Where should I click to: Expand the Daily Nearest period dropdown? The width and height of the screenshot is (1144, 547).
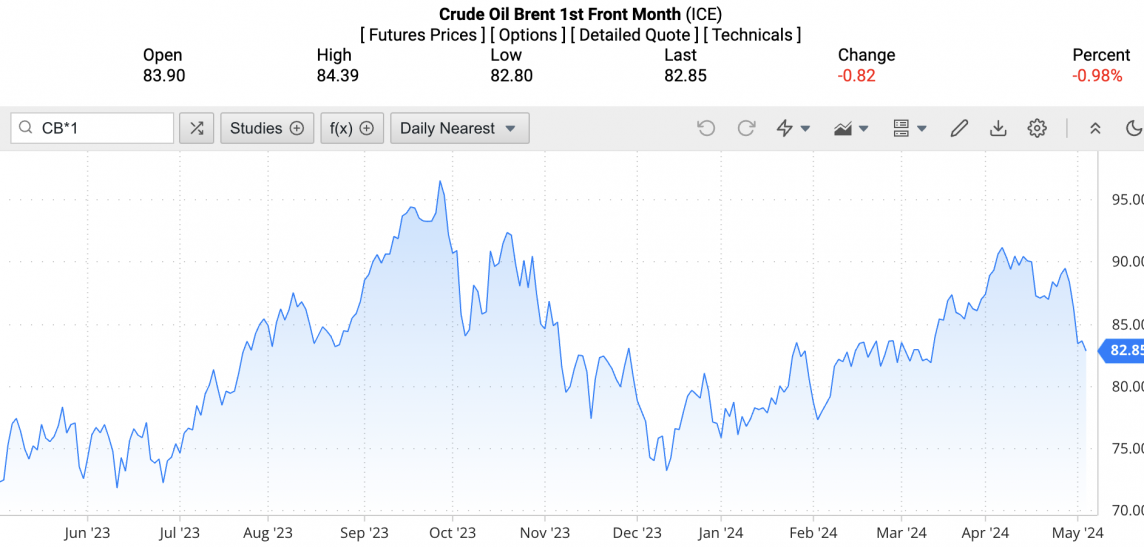pos(459,128)
